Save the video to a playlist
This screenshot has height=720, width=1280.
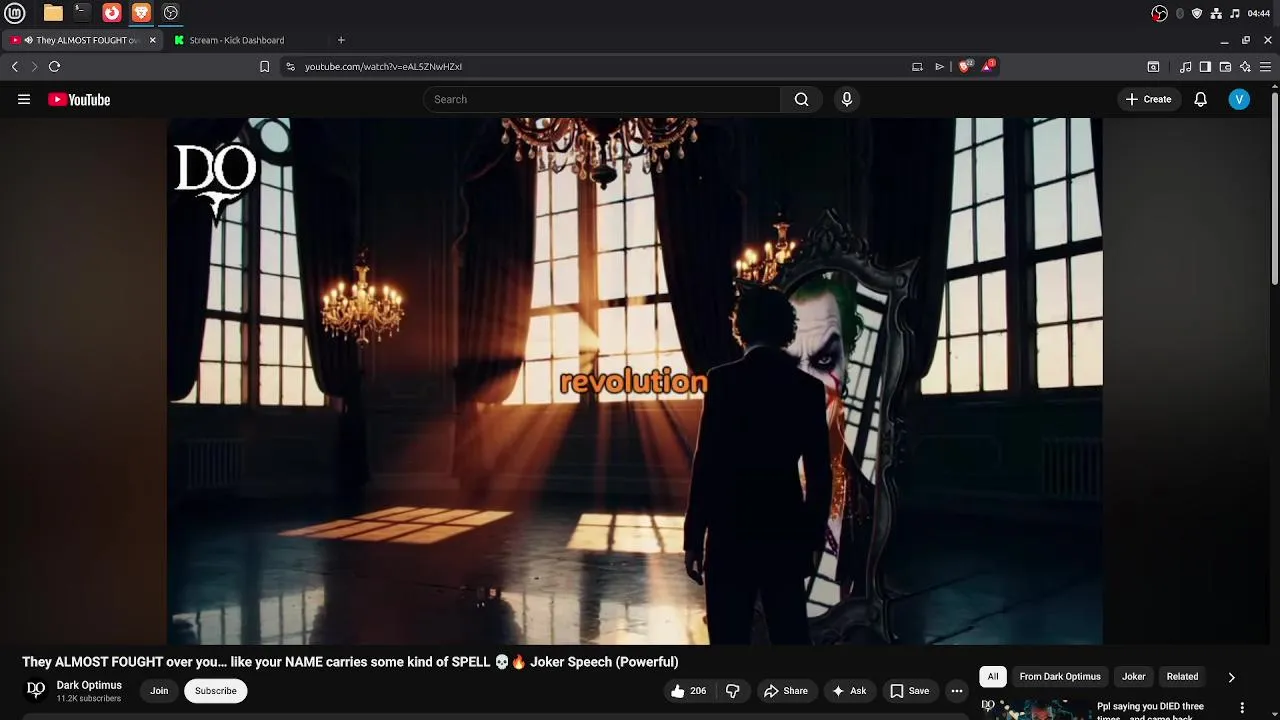click(910, 691)
